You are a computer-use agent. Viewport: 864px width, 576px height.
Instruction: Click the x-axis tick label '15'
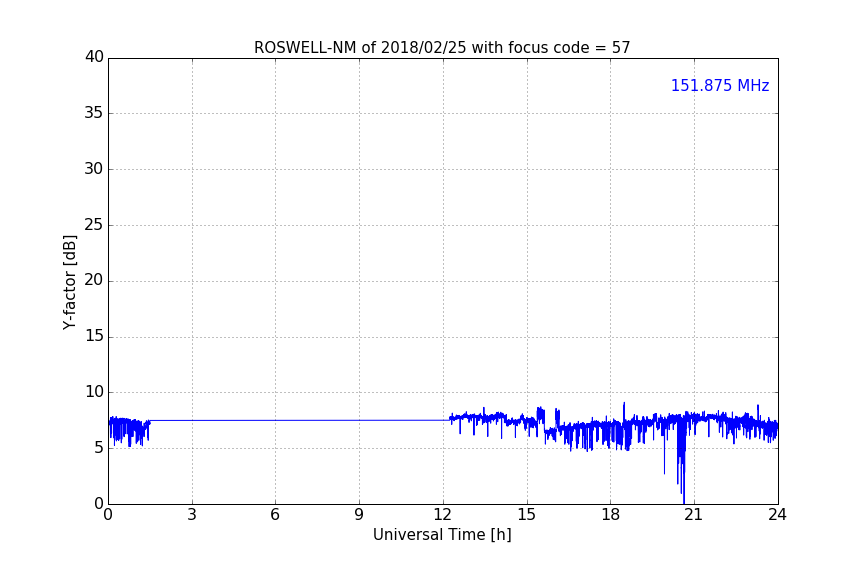coord(526,515)
